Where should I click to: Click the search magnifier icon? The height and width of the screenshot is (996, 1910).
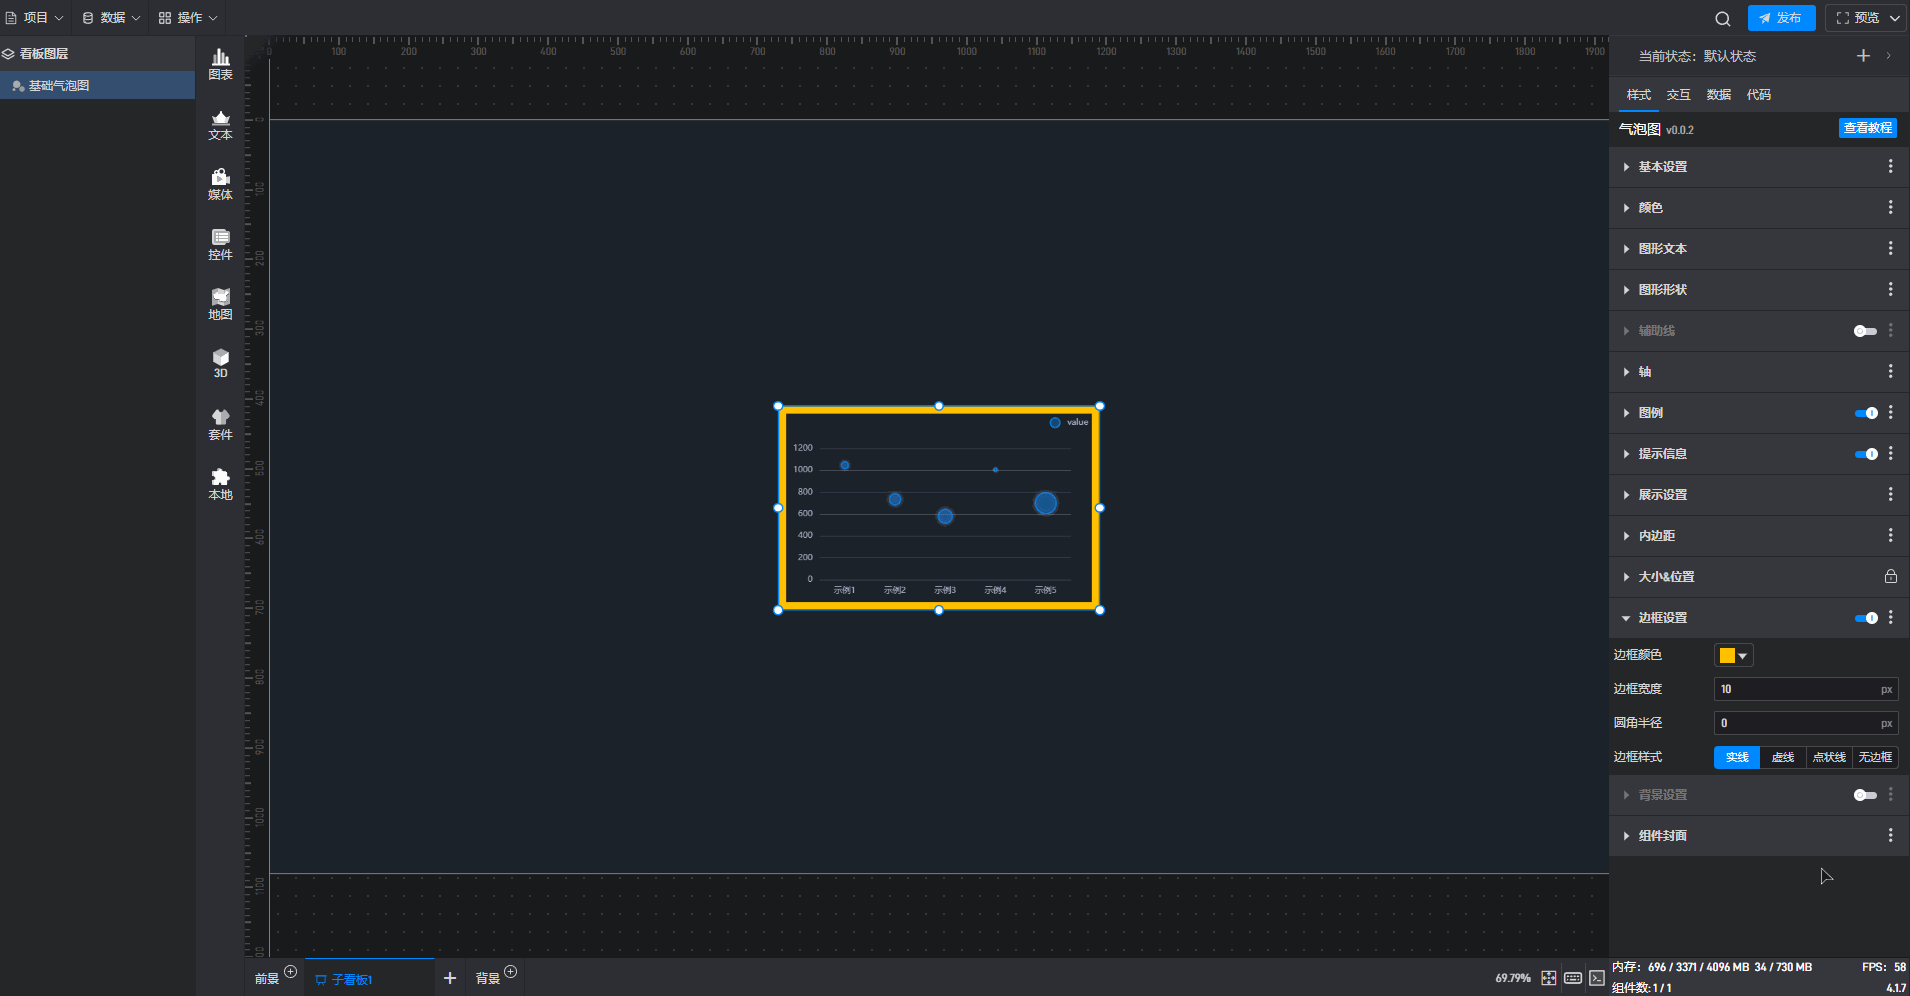point(1722,18)
